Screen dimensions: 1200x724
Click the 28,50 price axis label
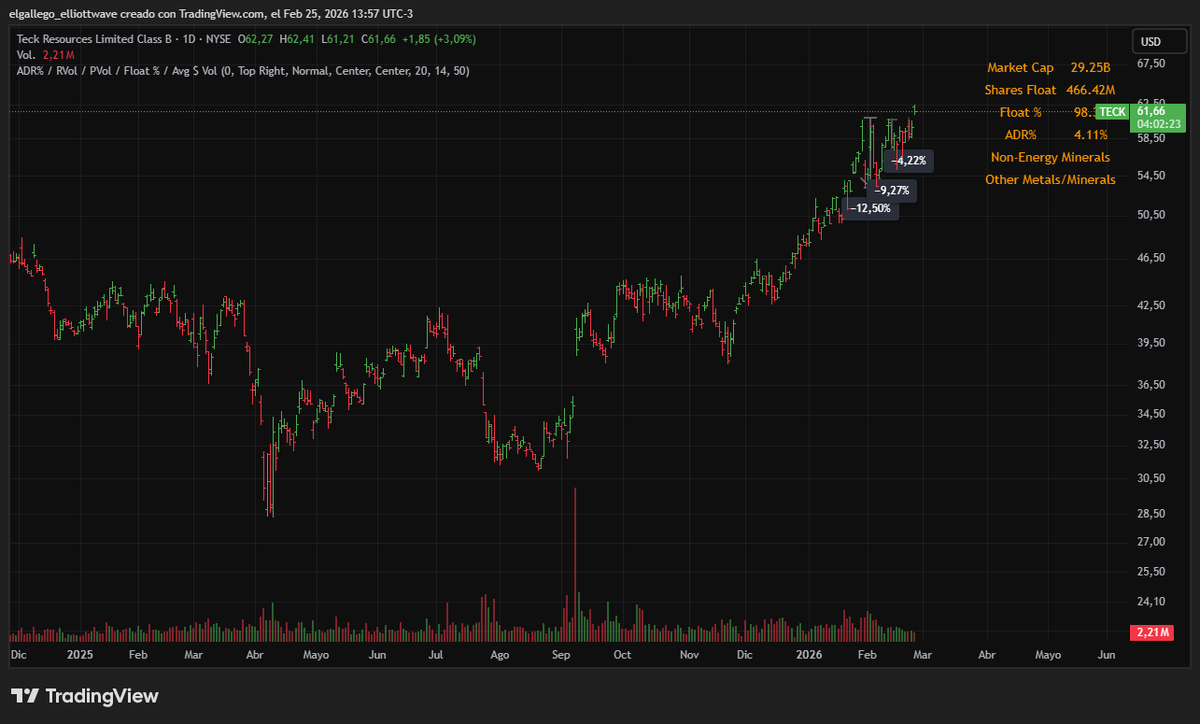tap(1153, 513)
